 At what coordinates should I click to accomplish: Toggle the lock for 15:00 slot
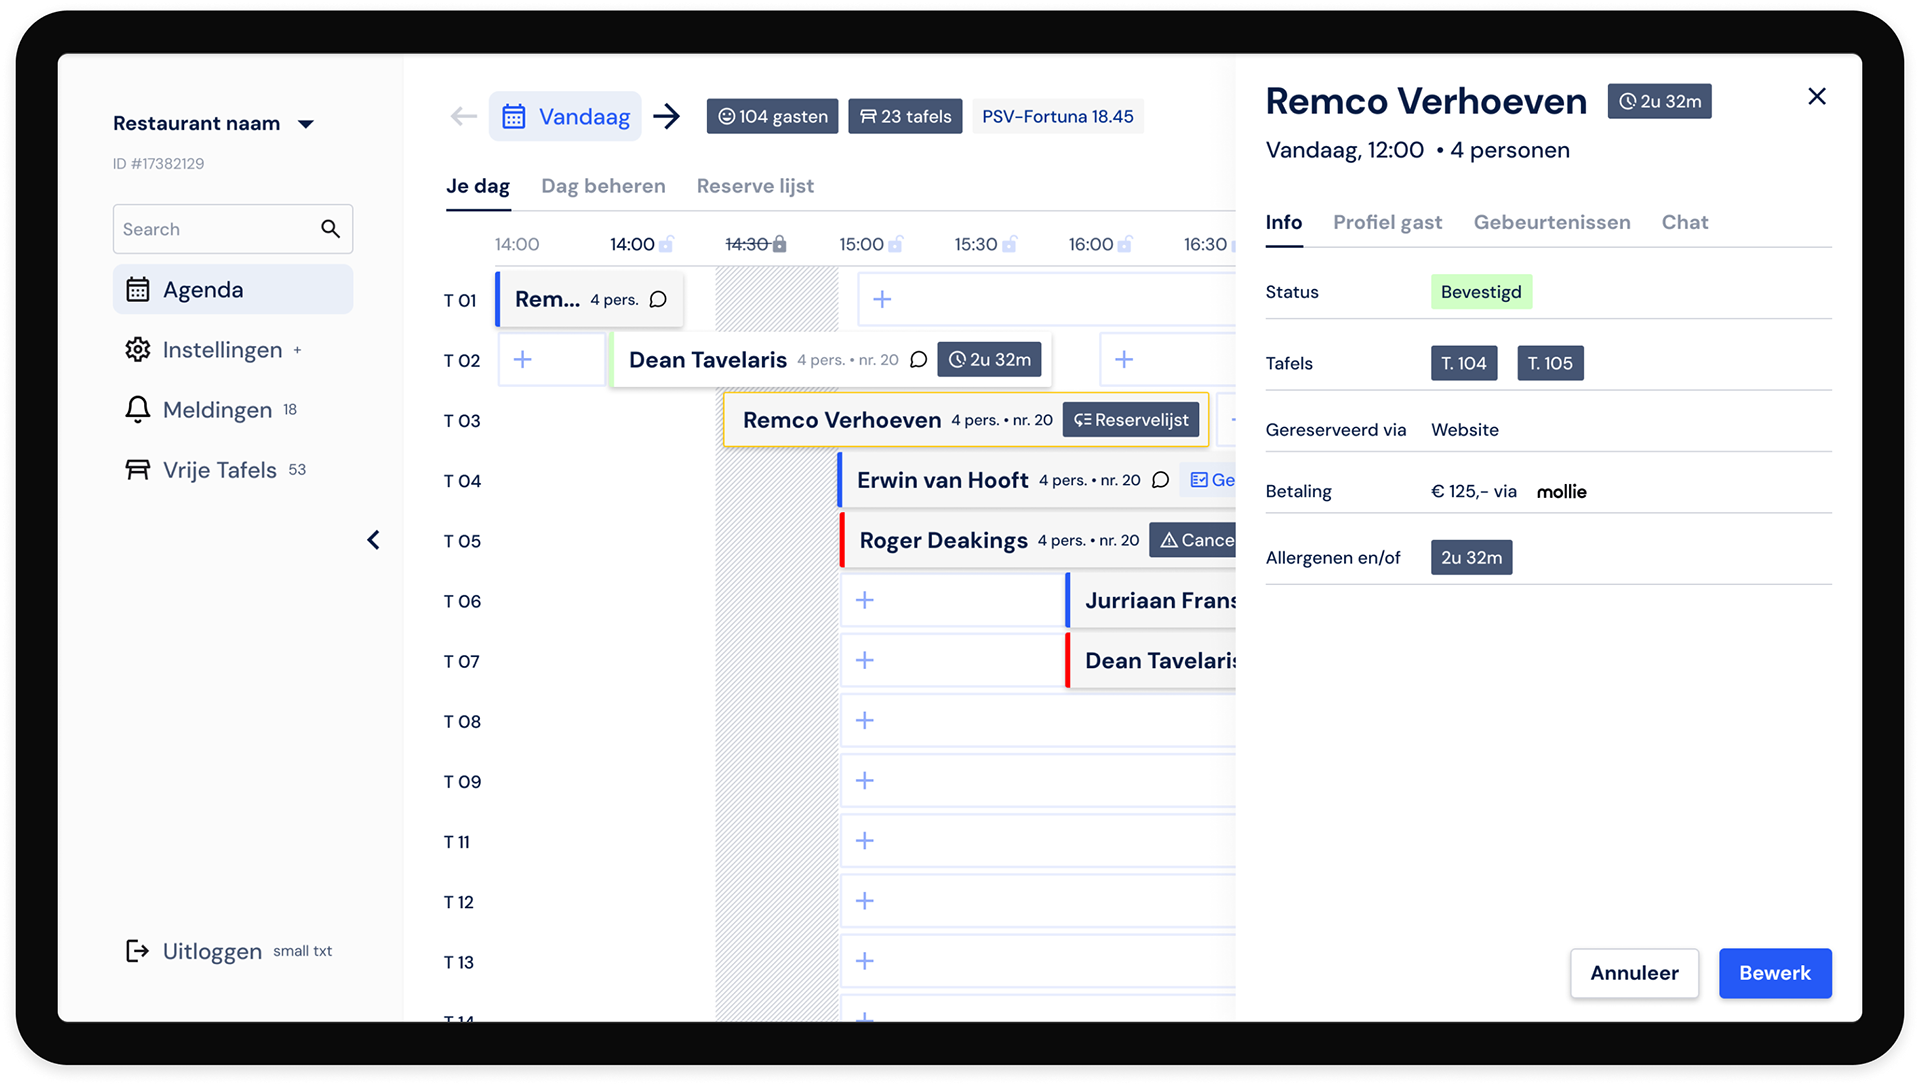(896, 244)
